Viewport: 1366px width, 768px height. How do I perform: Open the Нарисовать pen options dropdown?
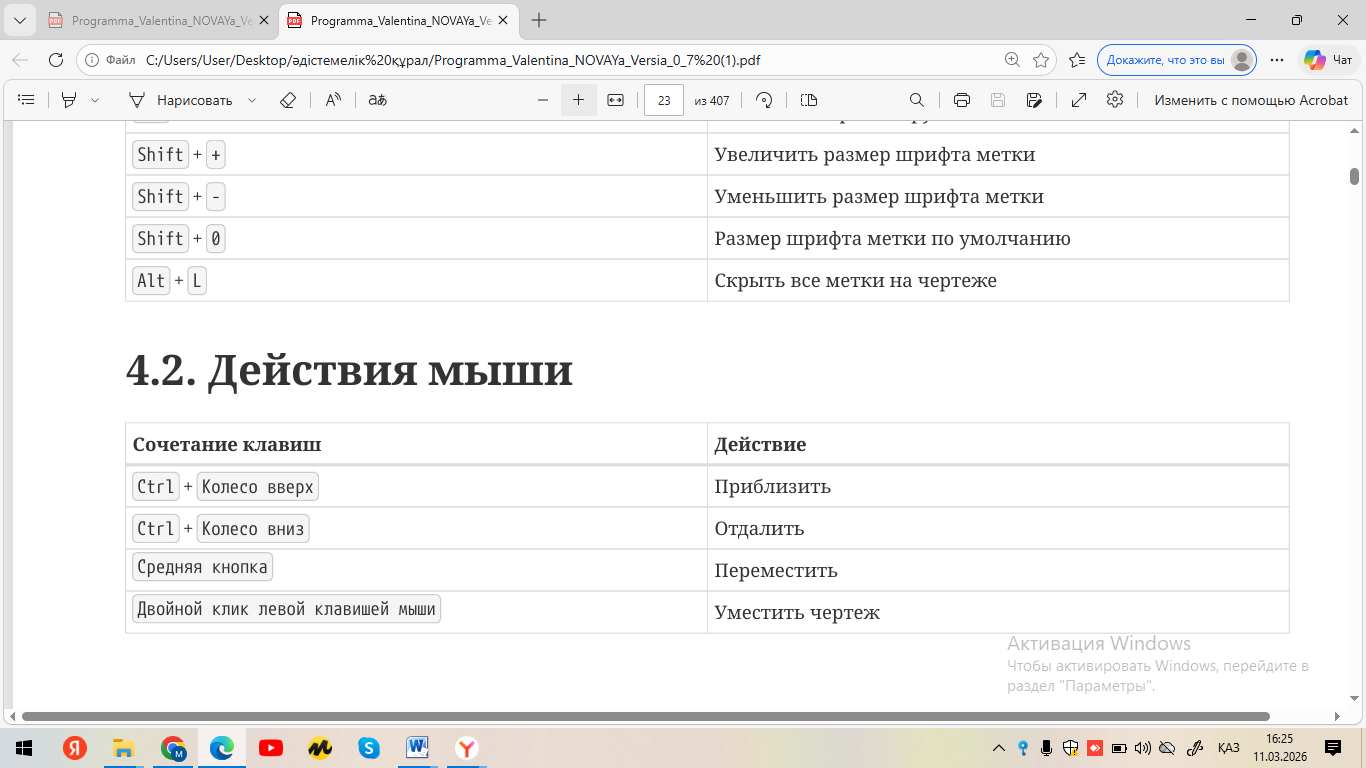coord(252,100)
